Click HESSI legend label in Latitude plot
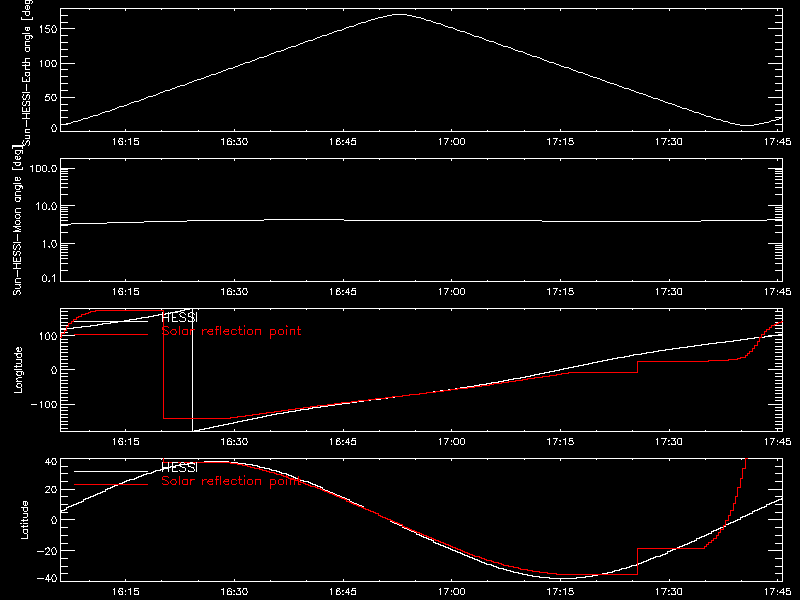This screenshot has height=600, width=800. click(180, 467)
